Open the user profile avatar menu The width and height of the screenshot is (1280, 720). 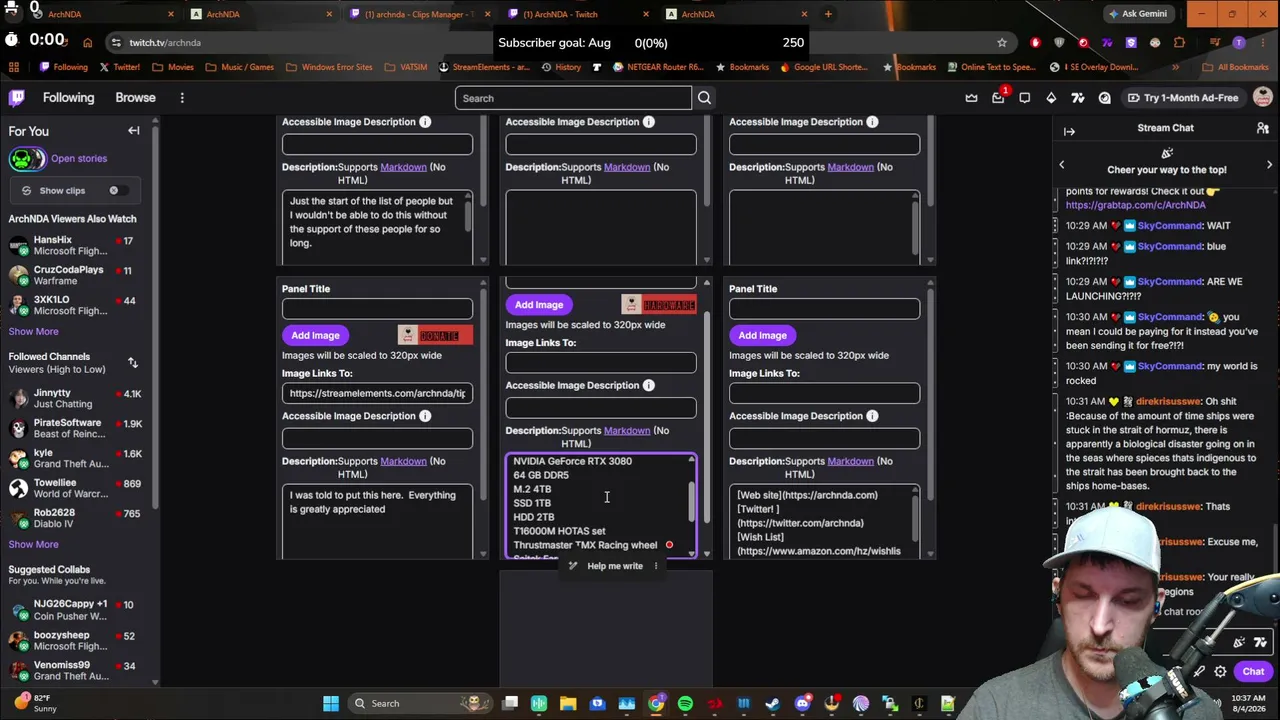point(1263,98)
